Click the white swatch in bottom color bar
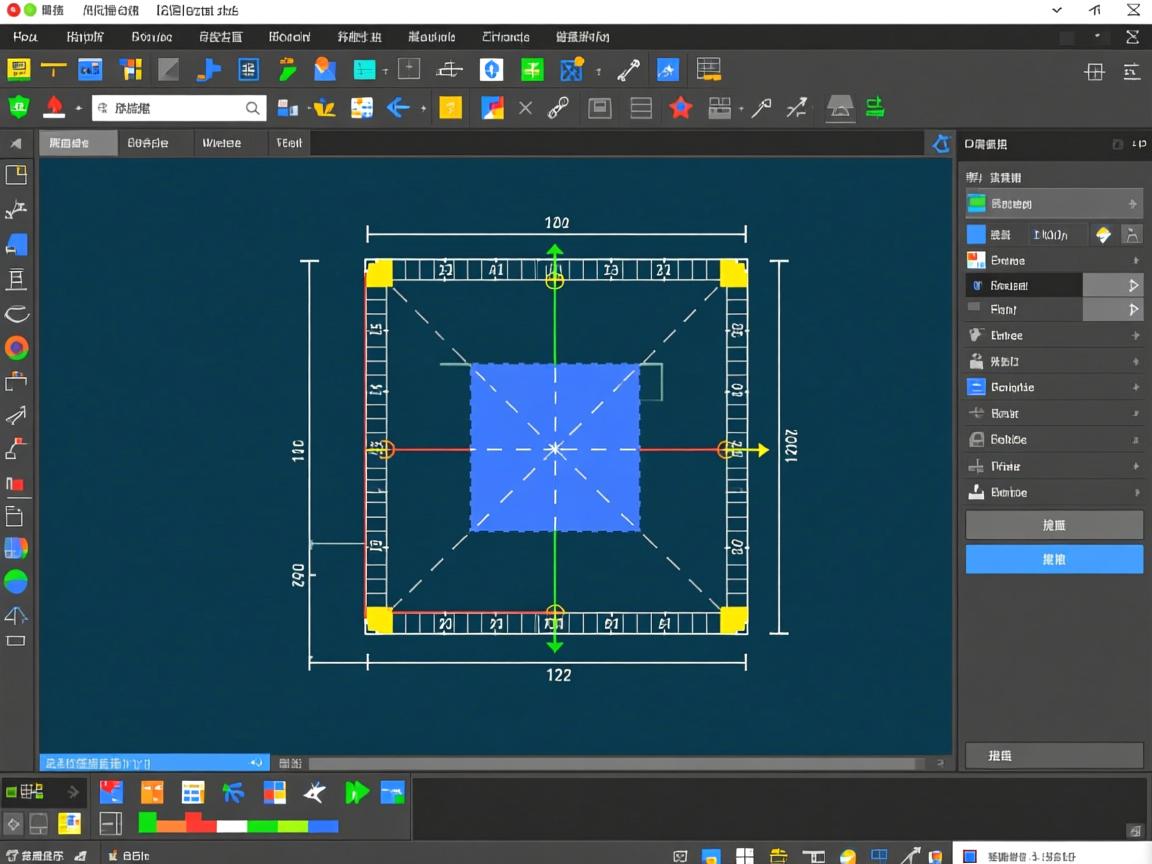1152x864 pixels. pyautogui.click(x=231, y=826)
